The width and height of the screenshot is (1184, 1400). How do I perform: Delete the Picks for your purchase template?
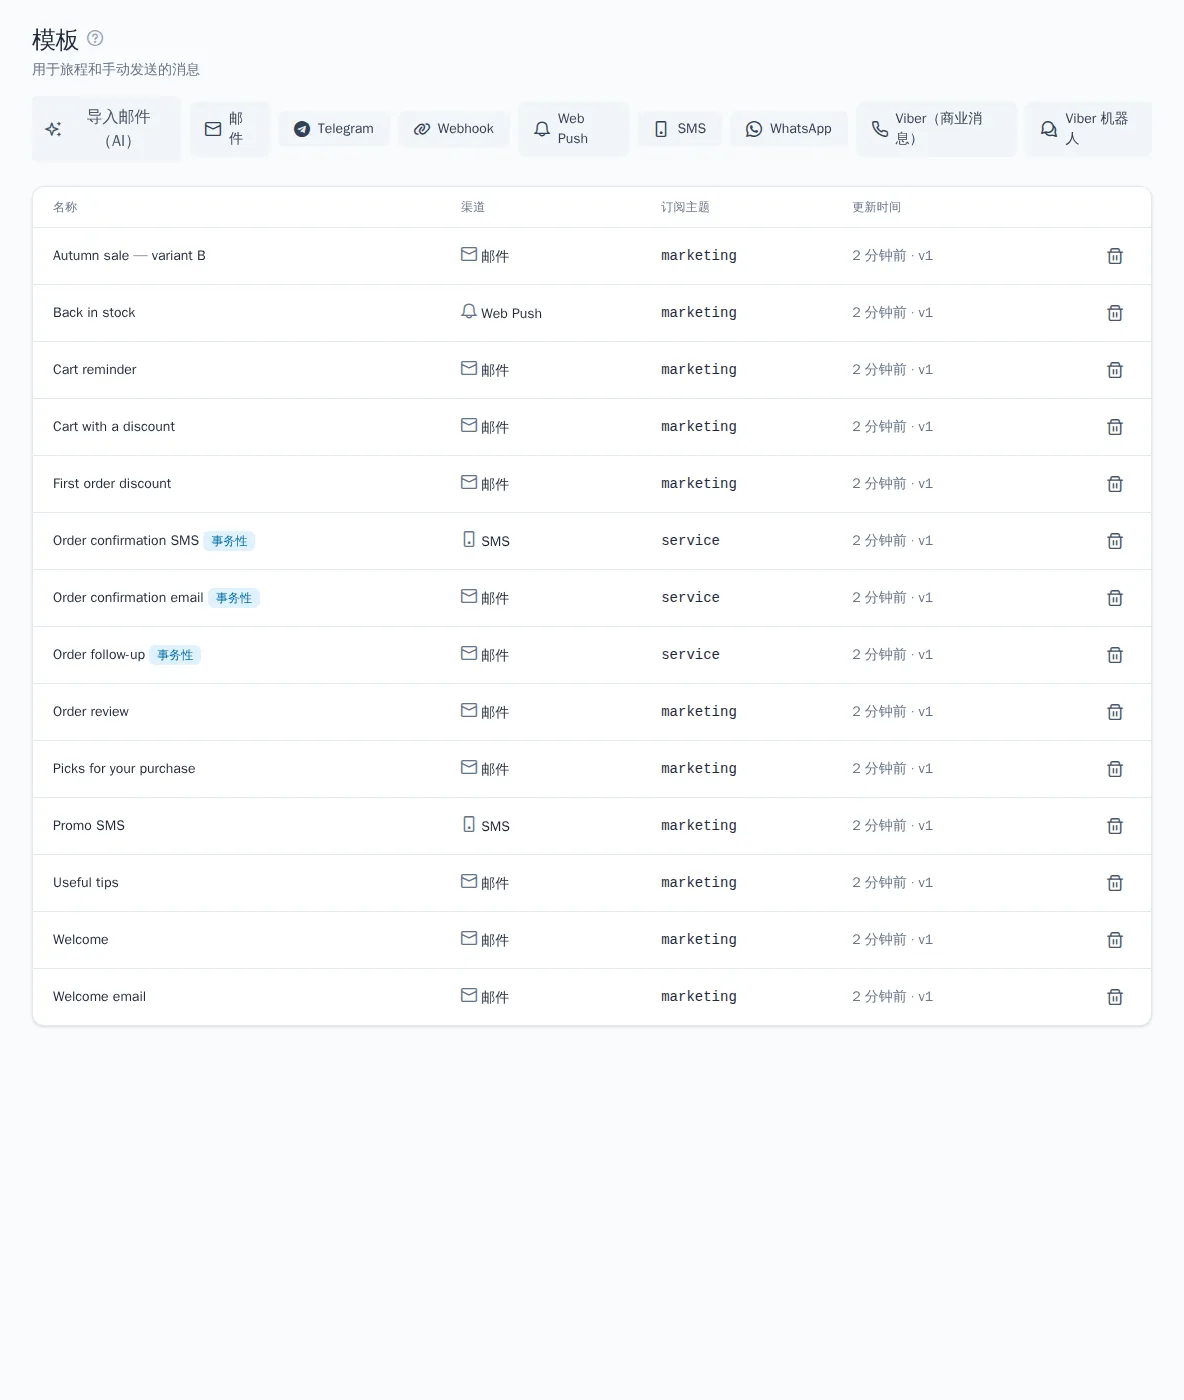click(x=1115, y=769)
